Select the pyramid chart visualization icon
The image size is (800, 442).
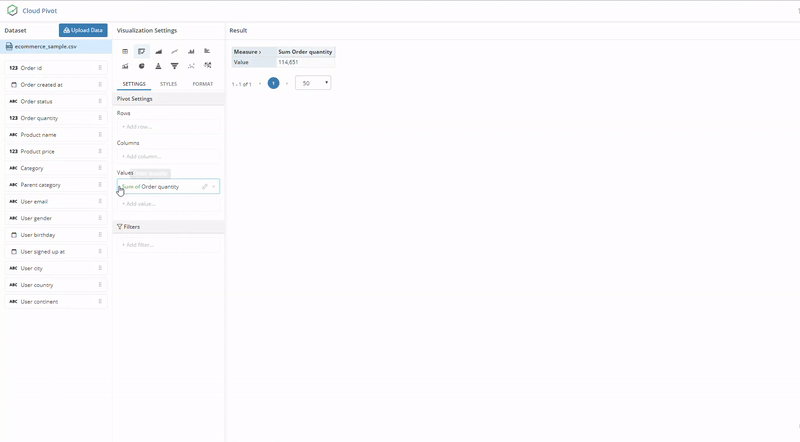158,66
